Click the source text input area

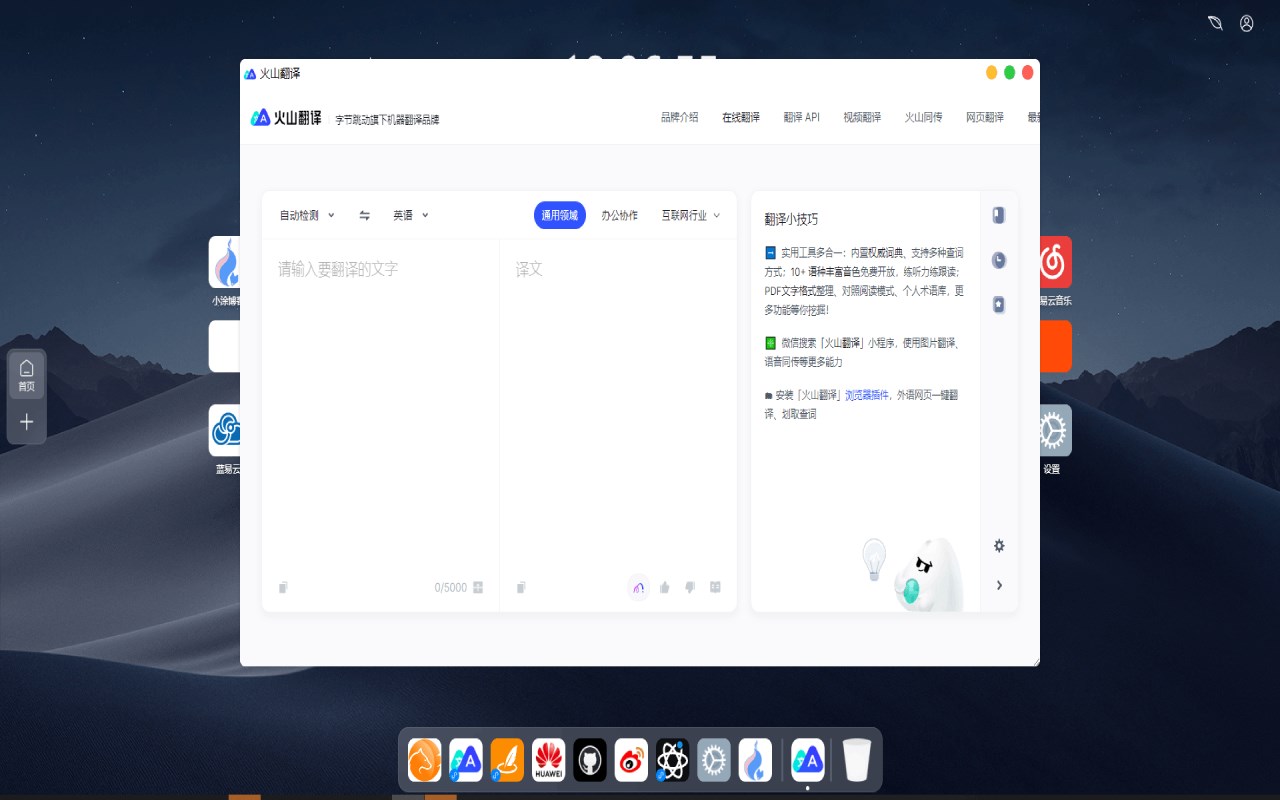(x=380, y=405)
